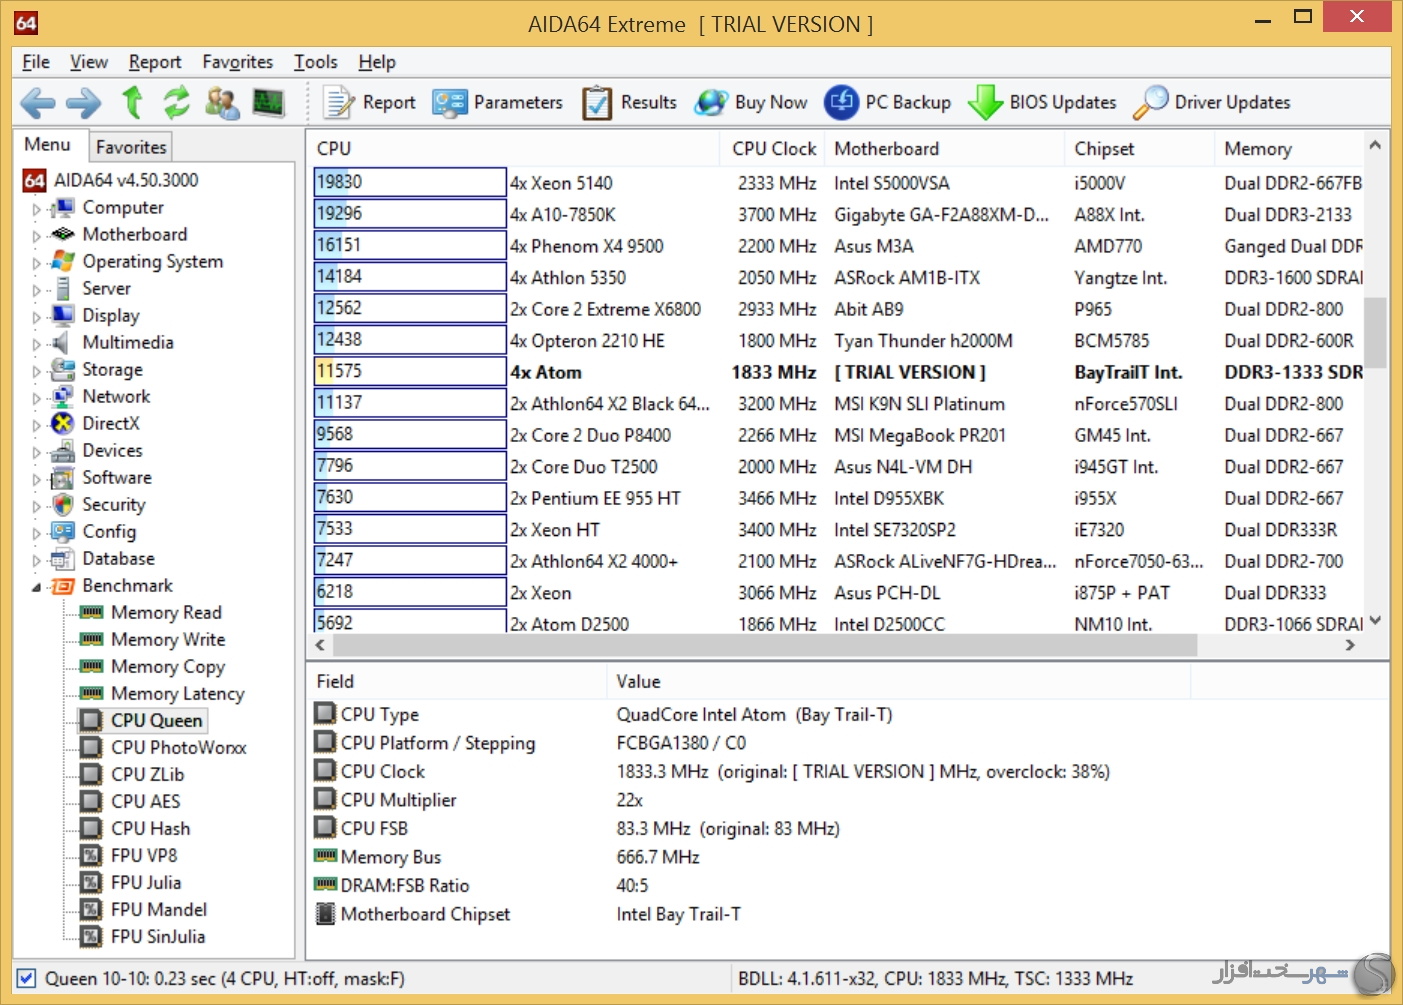1403x1005 pixels.
Task: Select the Software tree item
Action: 117,477
